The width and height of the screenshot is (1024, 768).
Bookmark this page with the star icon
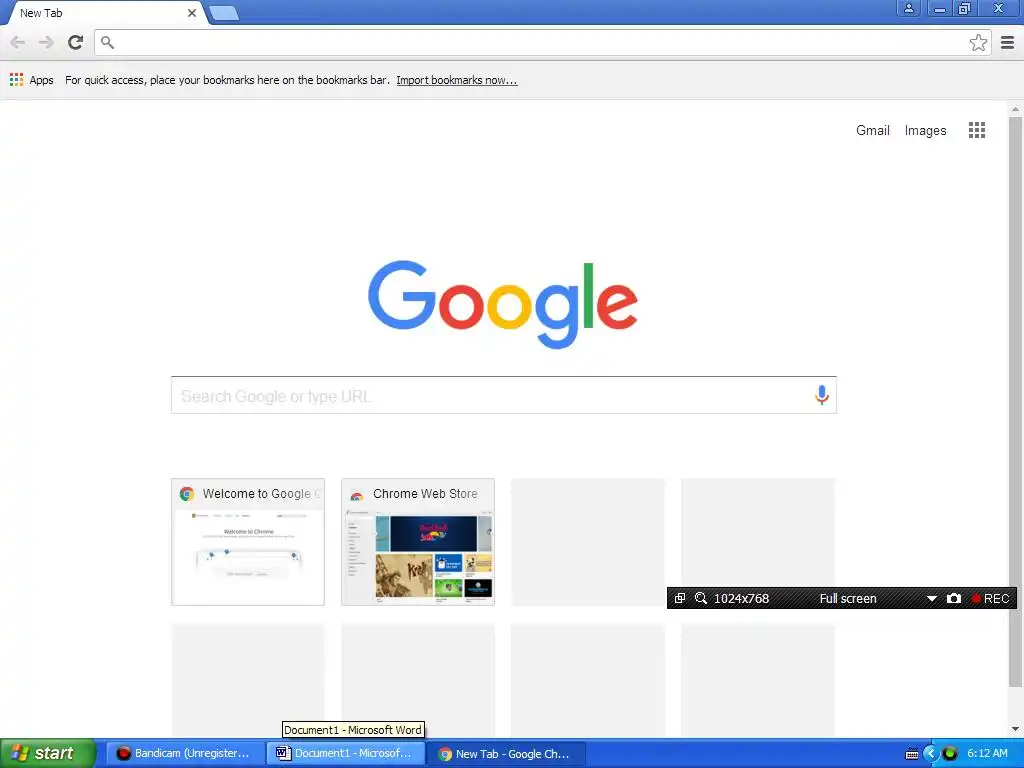(x=978, y=42)
